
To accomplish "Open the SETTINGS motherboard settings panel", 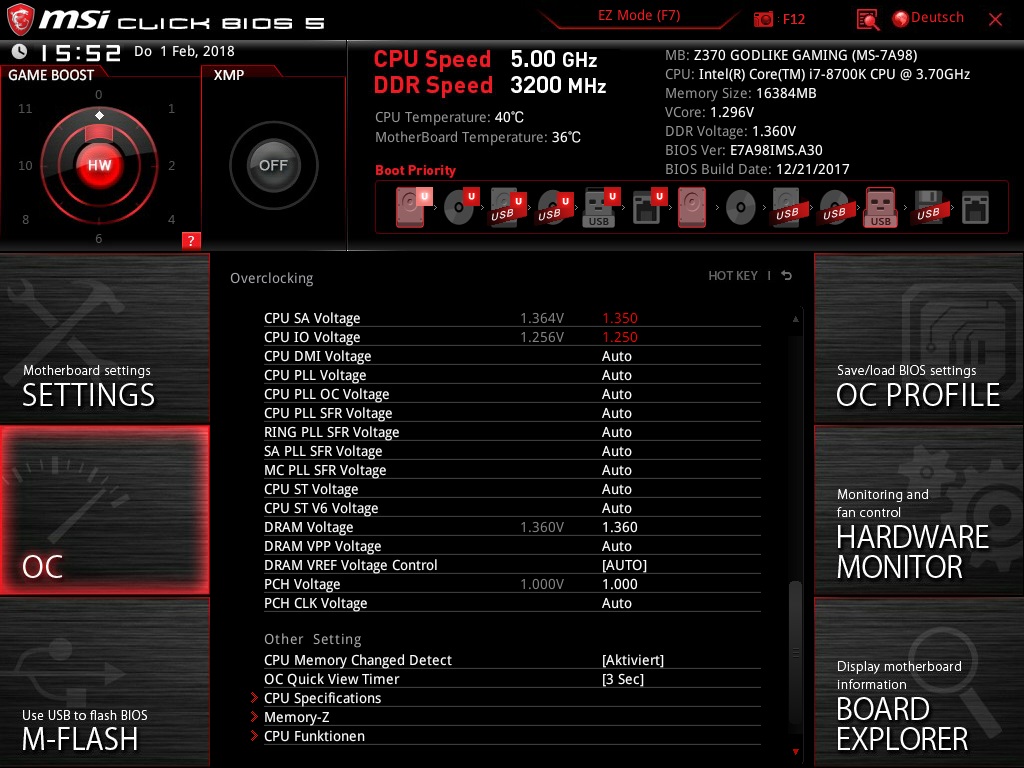I will click(104, 338).
